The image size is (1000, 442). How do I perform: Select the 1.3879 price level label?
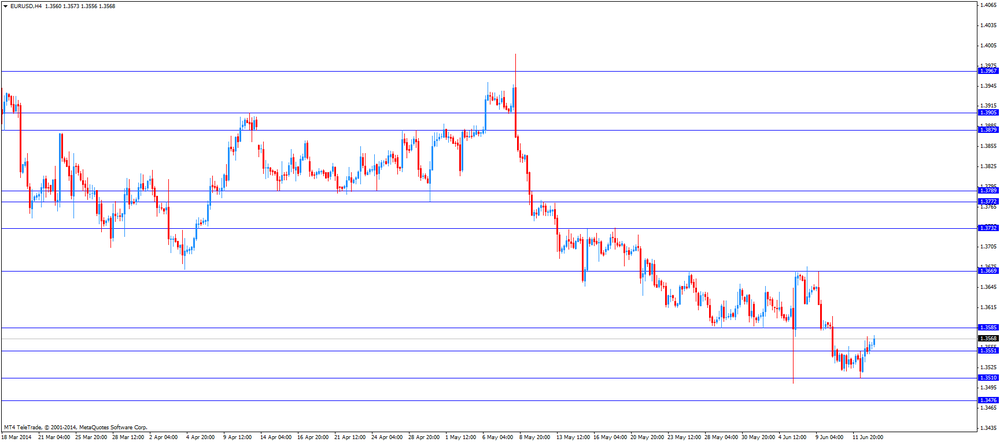[988, 130]
